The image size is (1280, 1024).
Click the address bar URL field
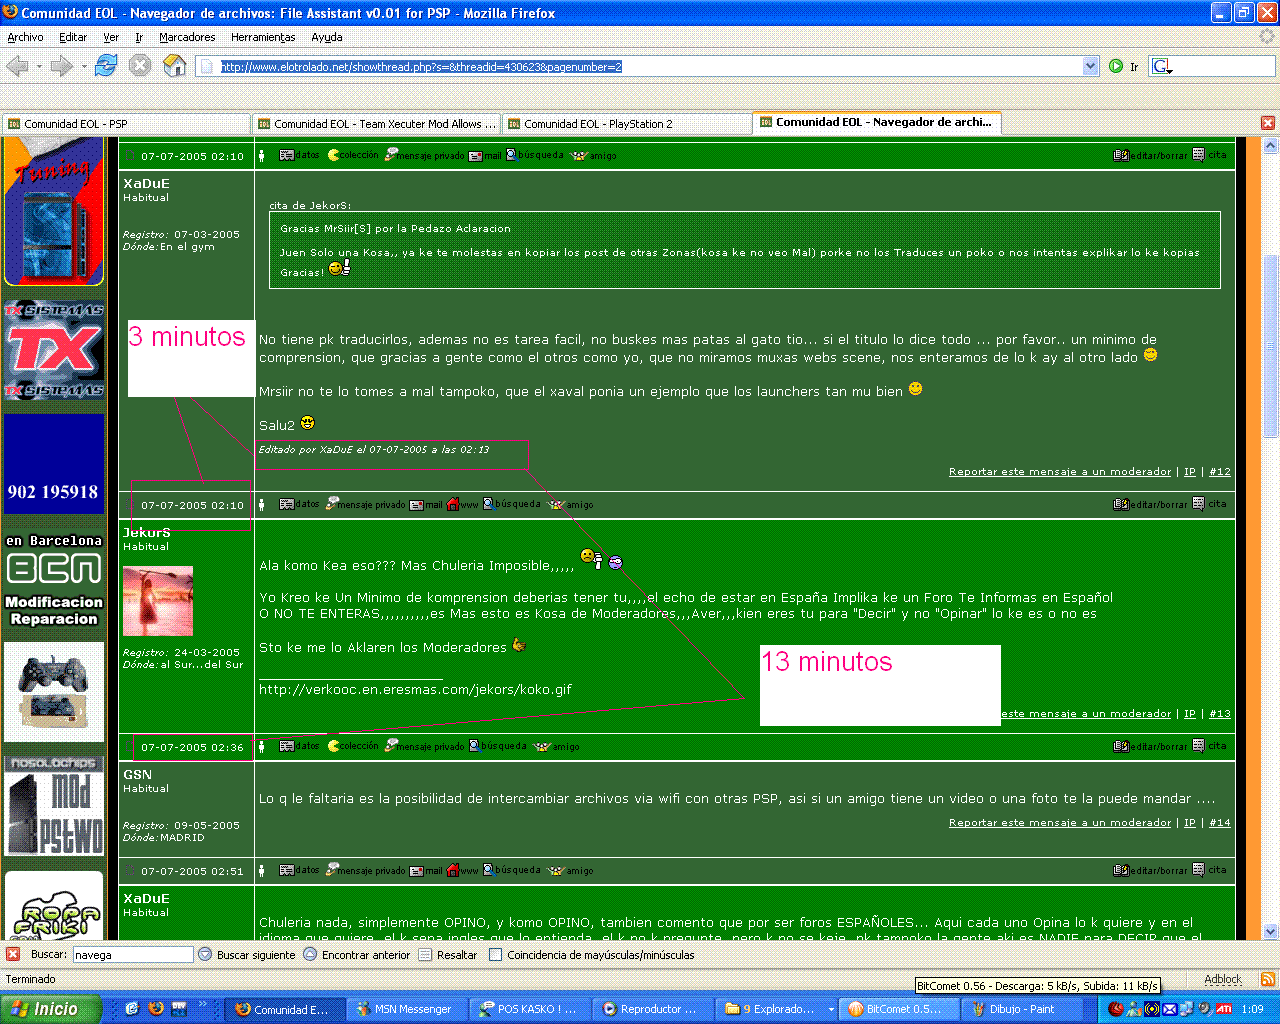[648, 67]
